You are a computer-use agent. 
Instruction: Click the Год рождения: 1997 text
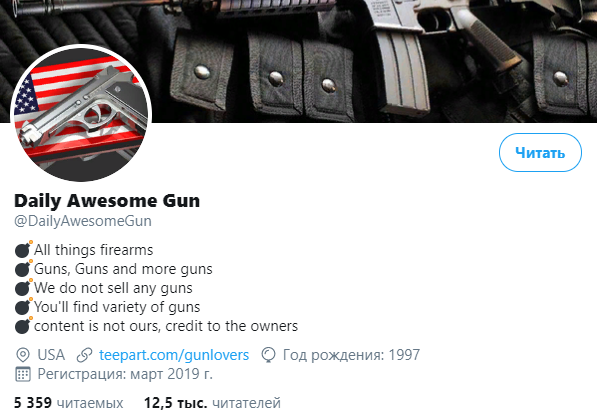pyautogui.click(x=351, y=355)
